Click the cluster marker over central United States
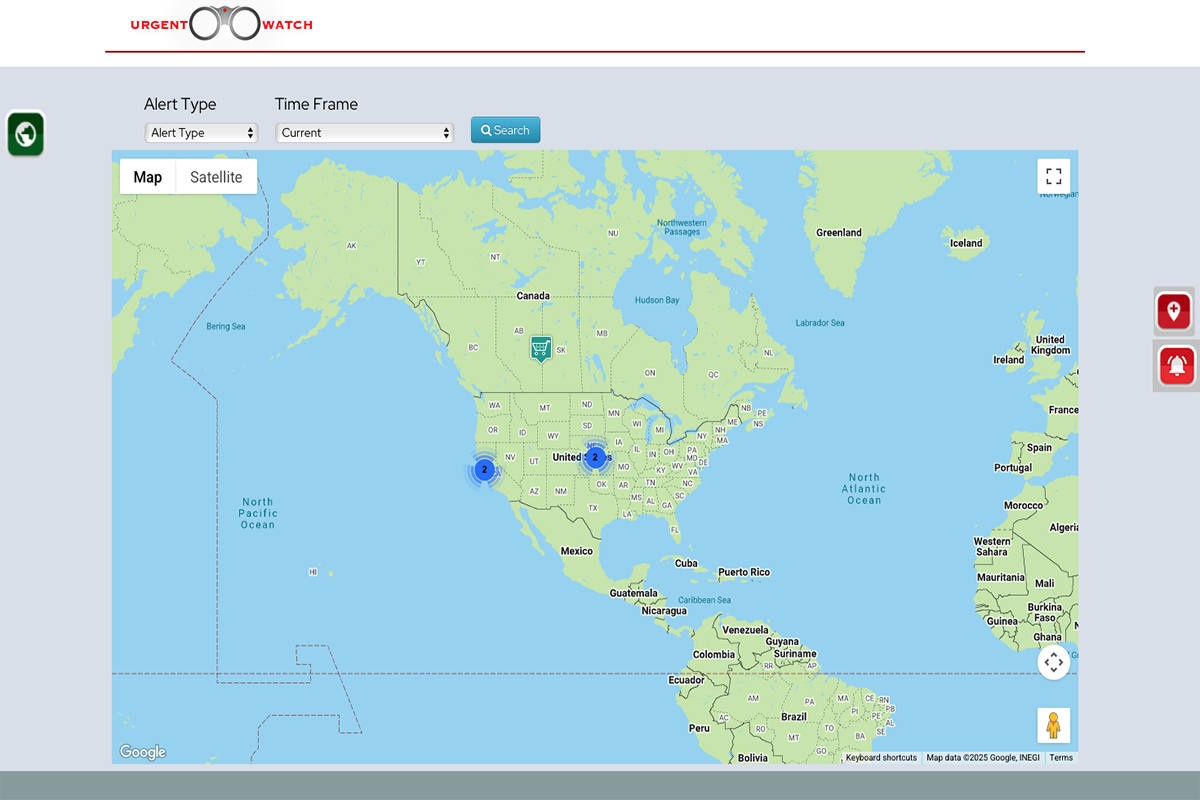 point(595,457)
